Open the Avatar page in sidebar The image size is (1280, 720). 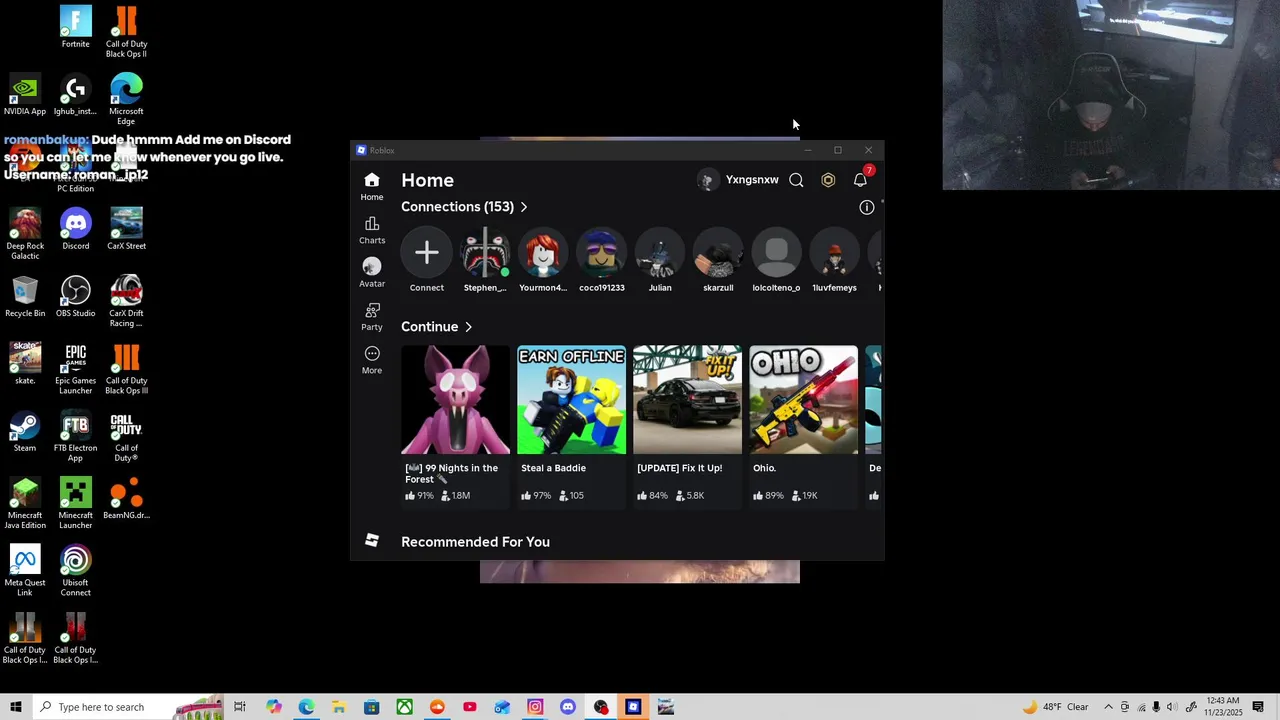[372, 273]
